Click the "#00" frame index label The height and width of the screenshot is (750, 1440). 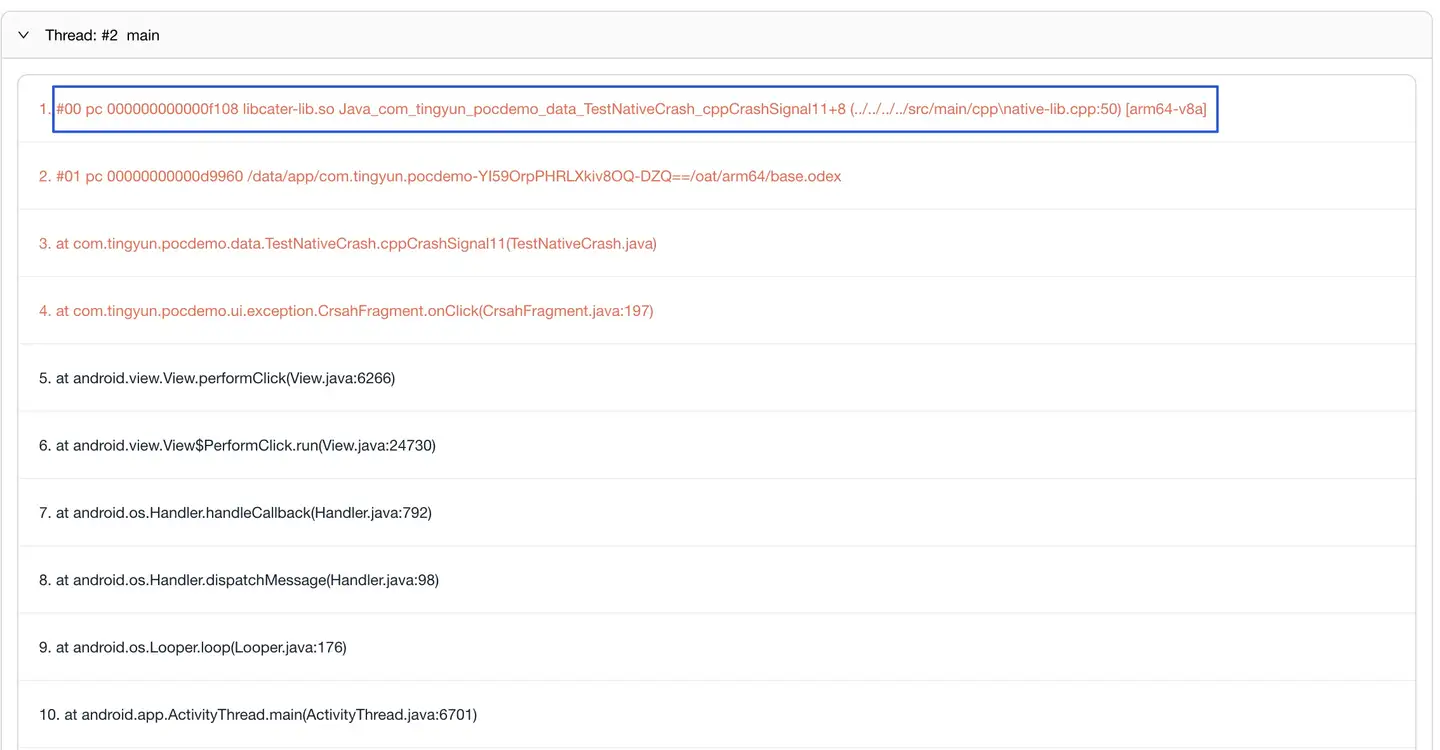(x=69, y=109)
